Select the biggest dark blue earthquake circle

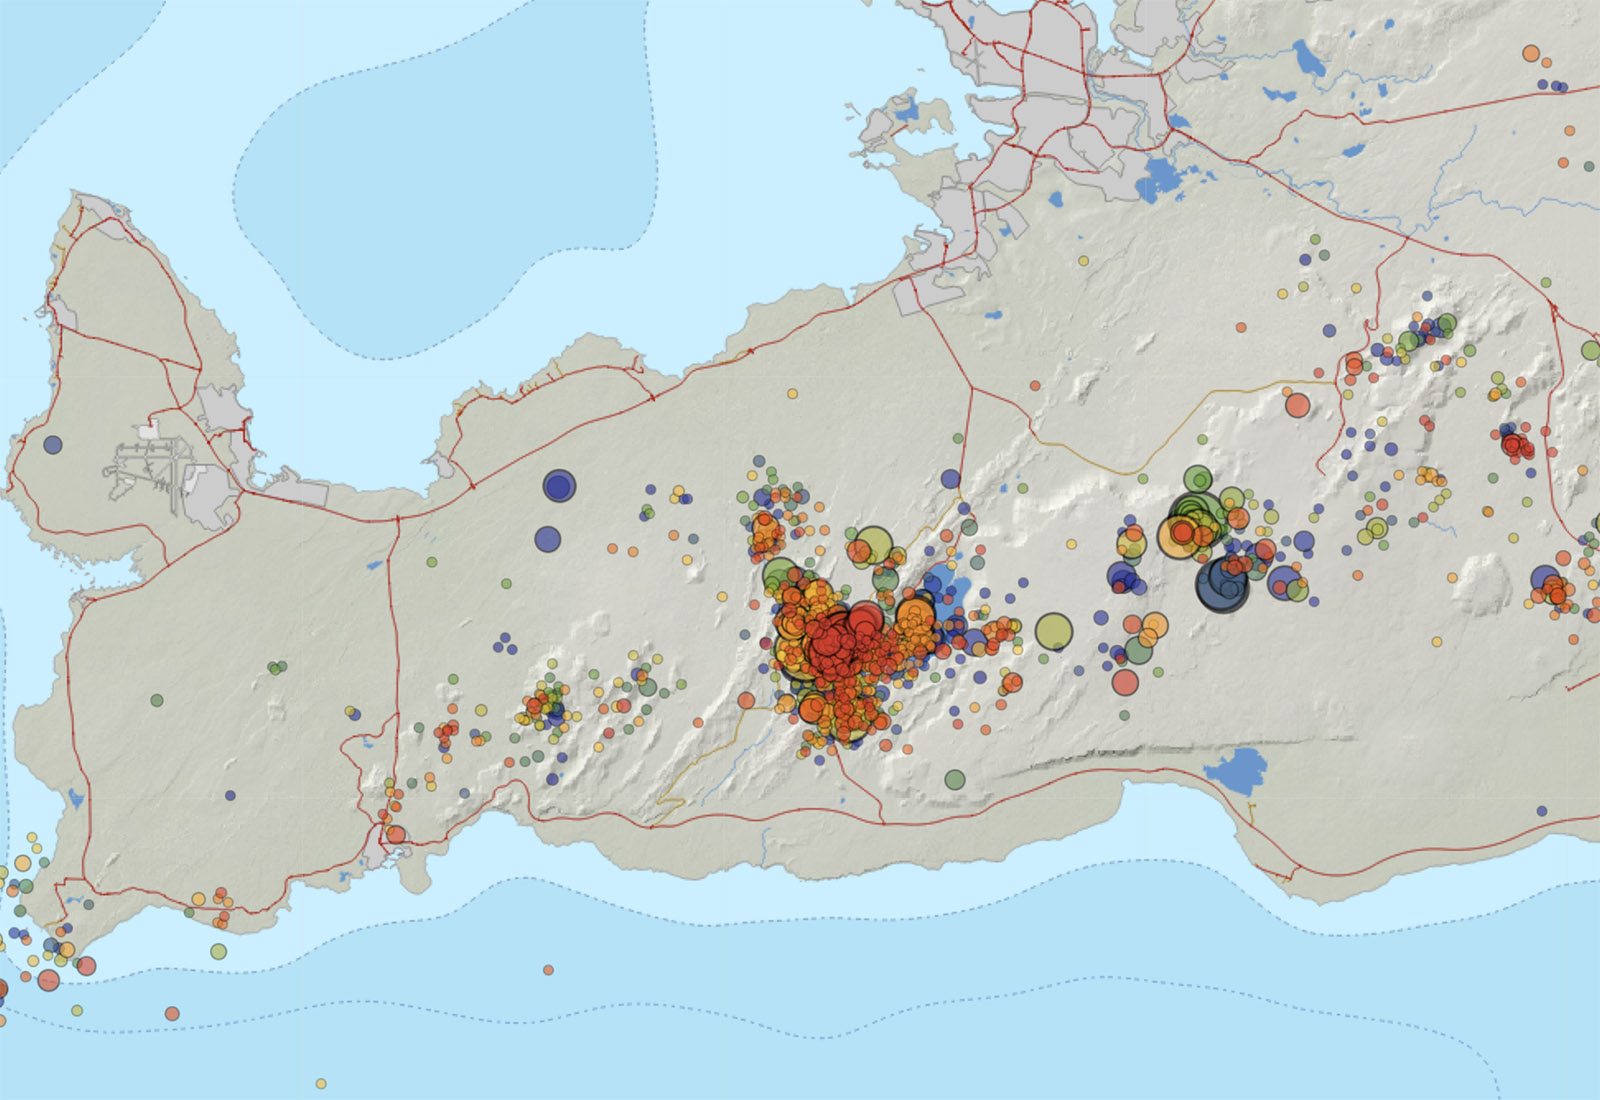point(1222,584)
